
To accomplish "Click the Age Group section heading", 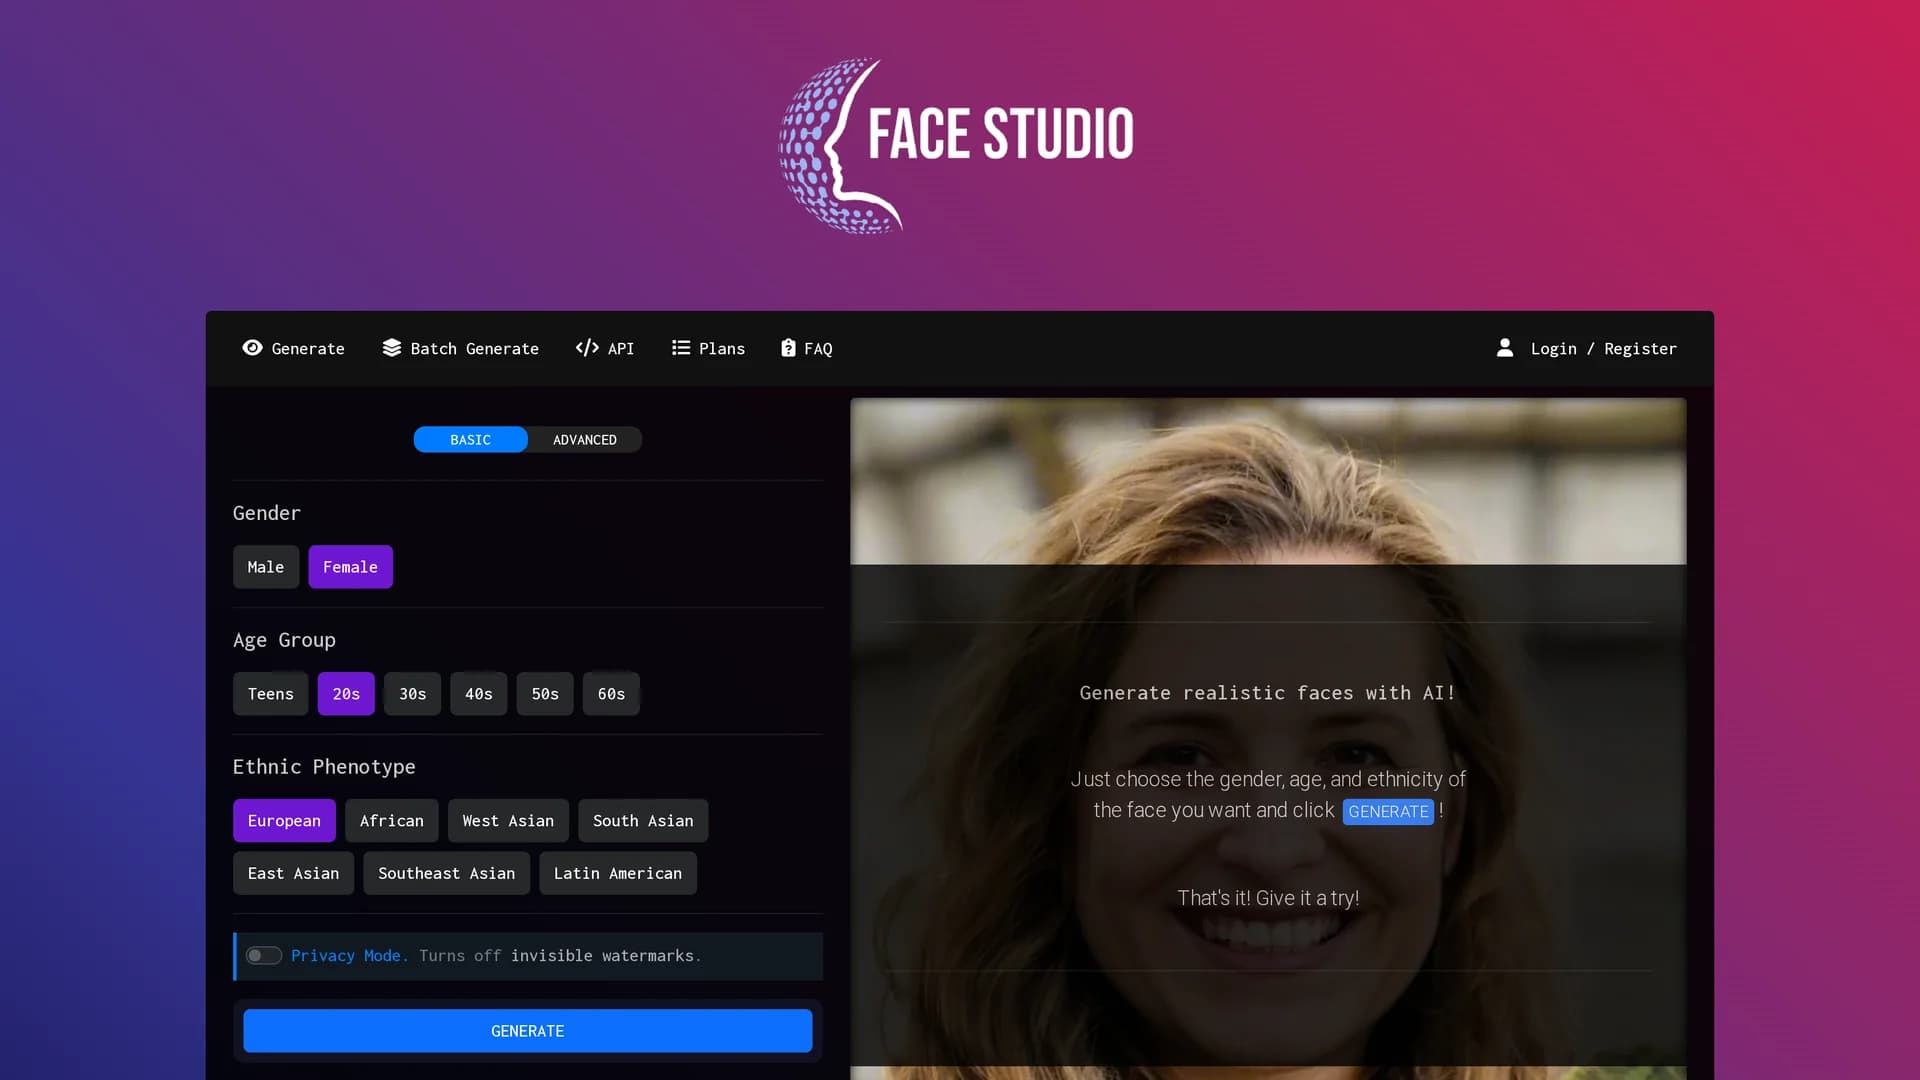I will (284, 640).
